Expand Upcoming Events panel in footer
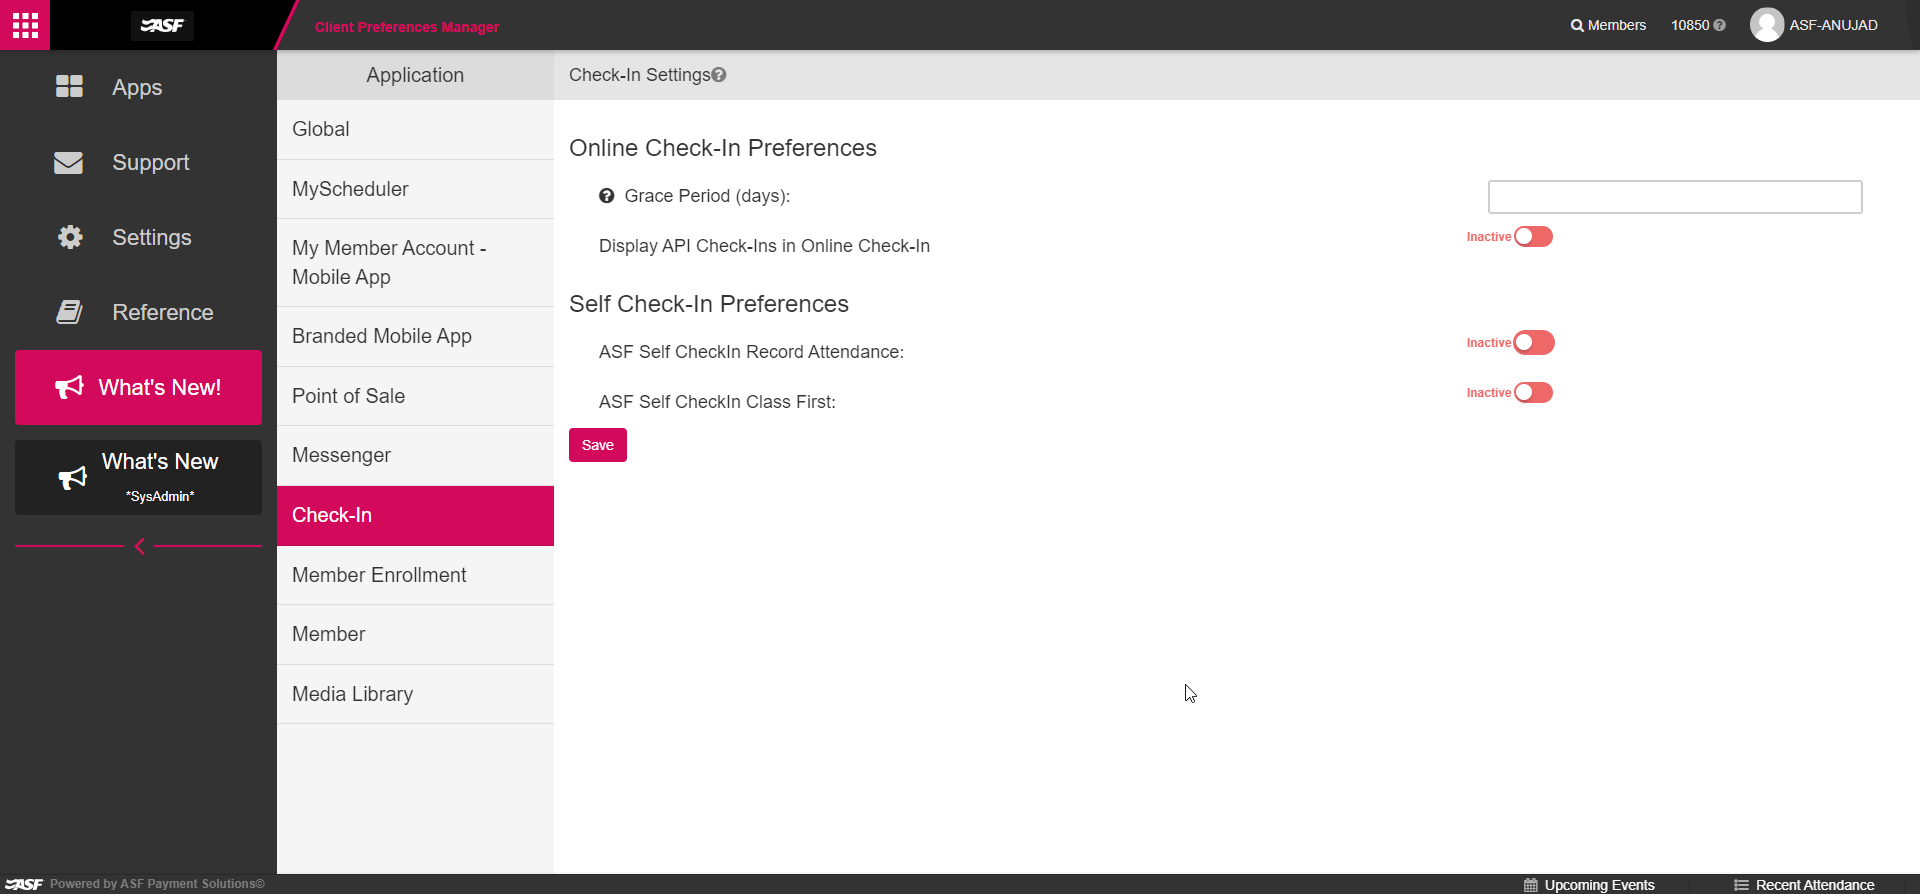The height and width of the screenshot is (894, 1920). tap(1589, 885)
